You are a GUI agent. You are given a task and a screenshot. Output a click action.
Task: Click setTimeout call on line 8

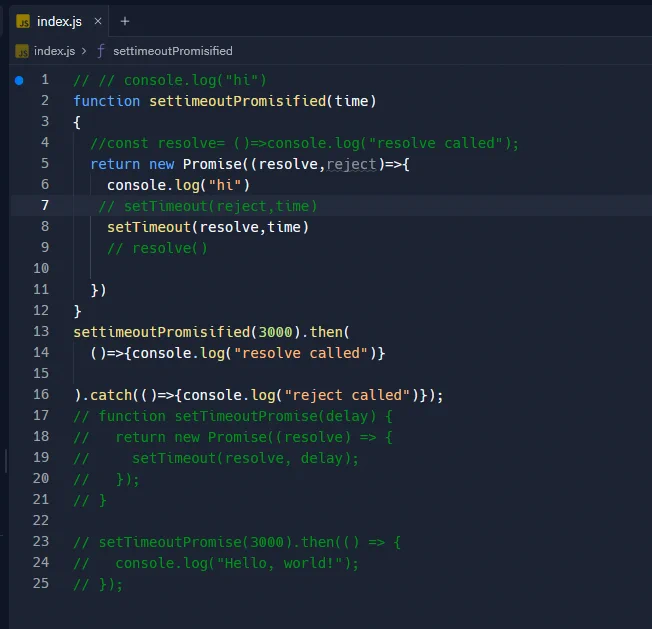pyautogui.click(x=149, y=227)
